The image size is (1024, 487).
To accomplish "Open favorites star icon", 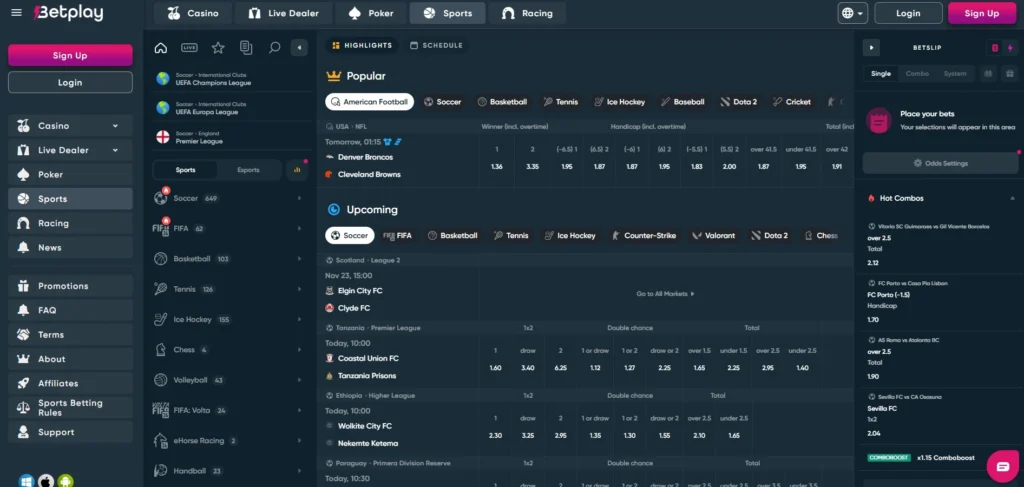I will pyautogui.click(x=218, y=48).
